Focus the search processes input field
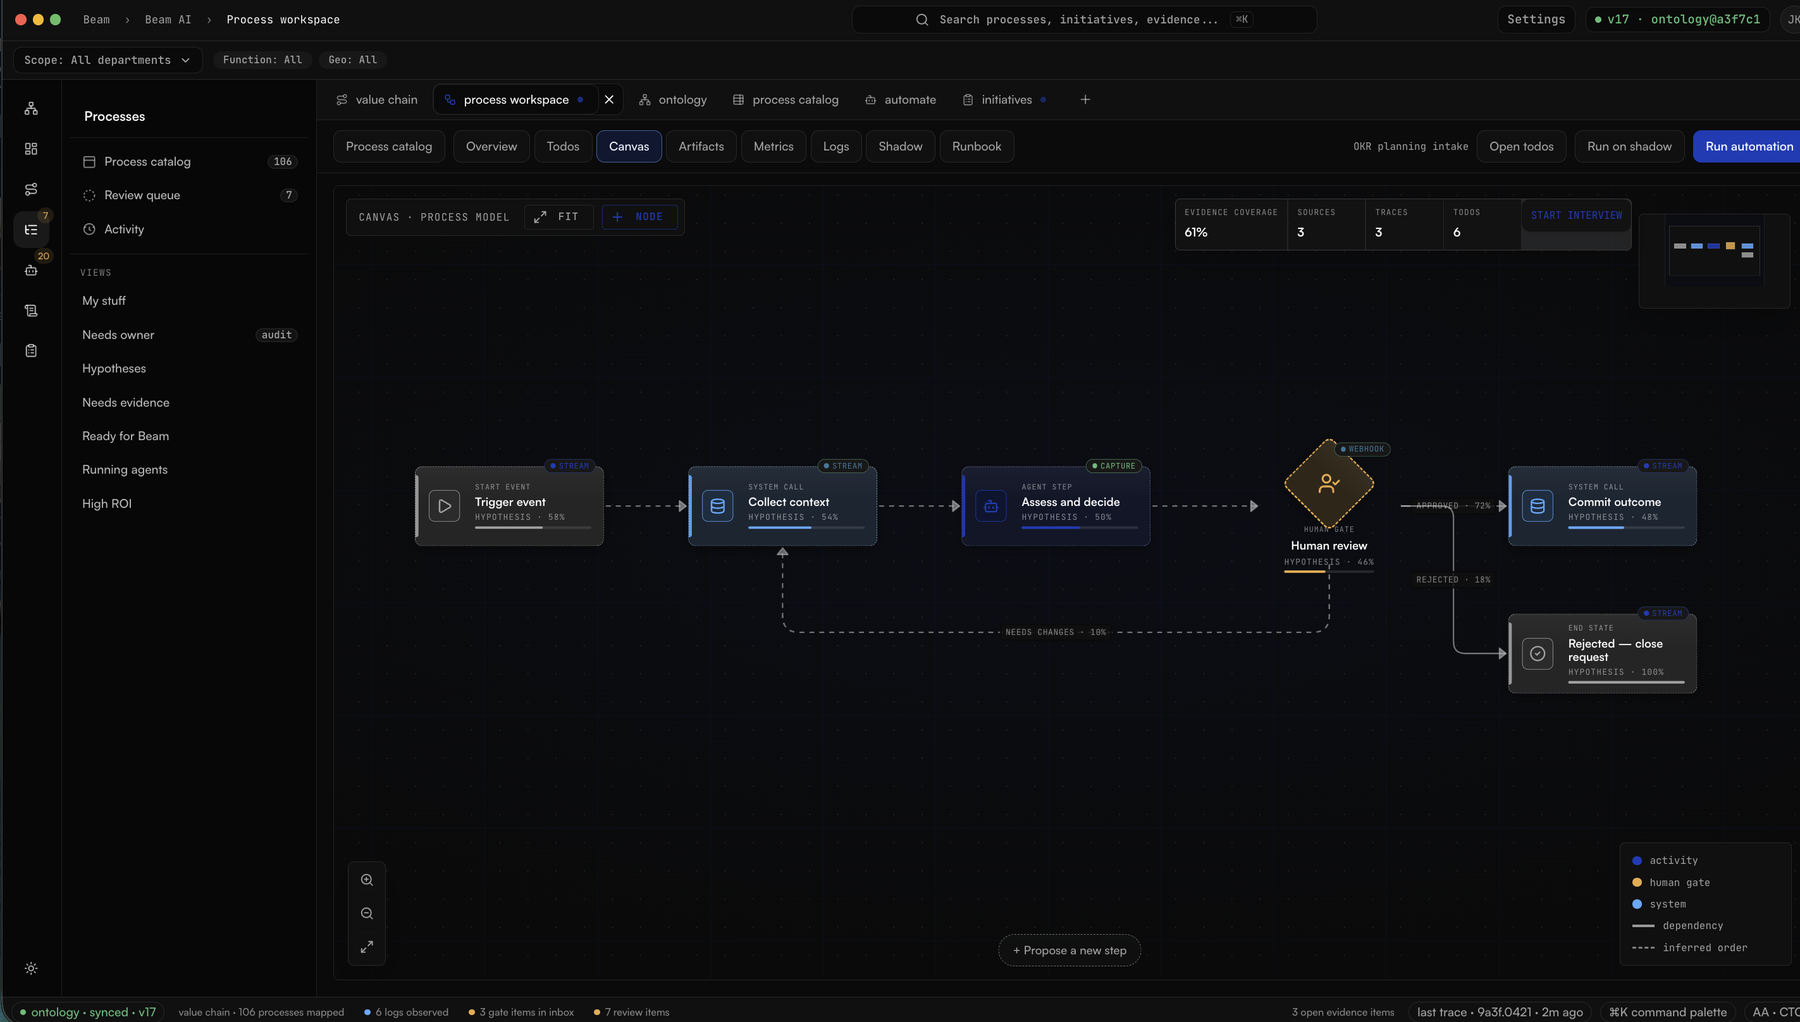The width and height of the screenshot is (1800, 1022). point(1084,19)
